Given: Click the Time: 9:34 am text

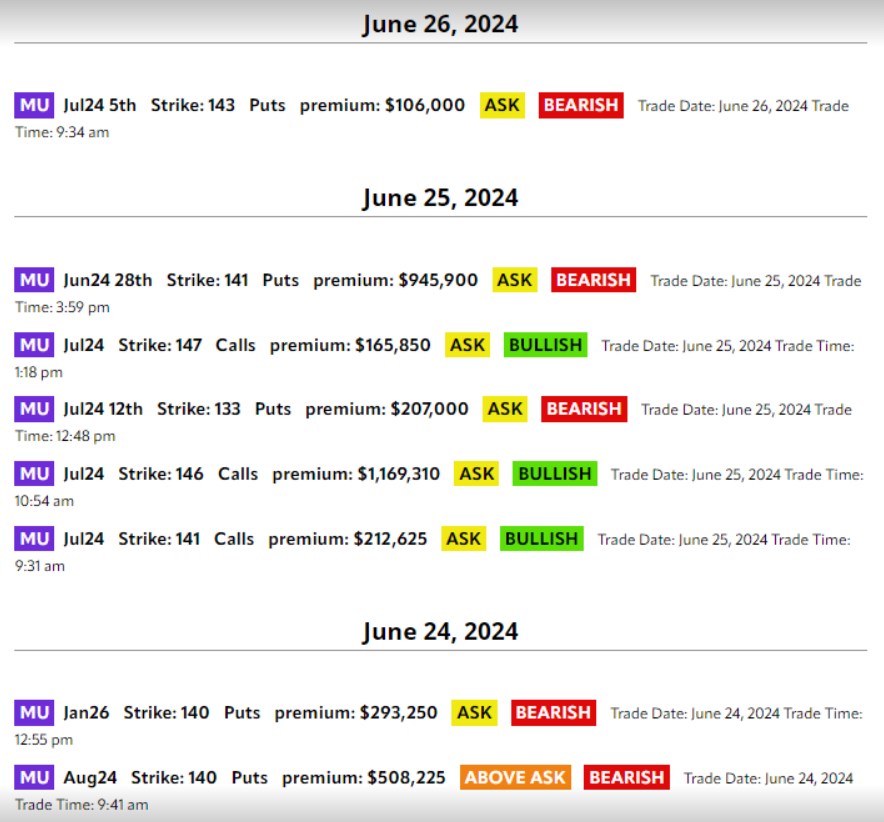Looking at the screenshot, I should 62,132.
